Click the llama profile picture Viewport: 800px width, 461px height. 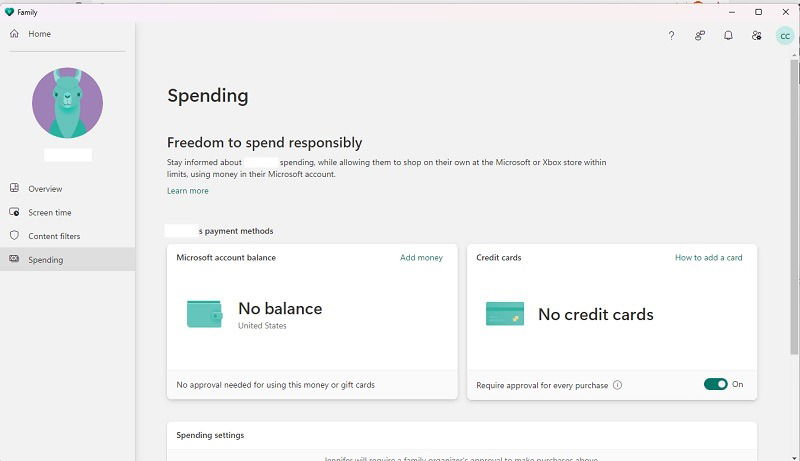click(x=67, y=103)
